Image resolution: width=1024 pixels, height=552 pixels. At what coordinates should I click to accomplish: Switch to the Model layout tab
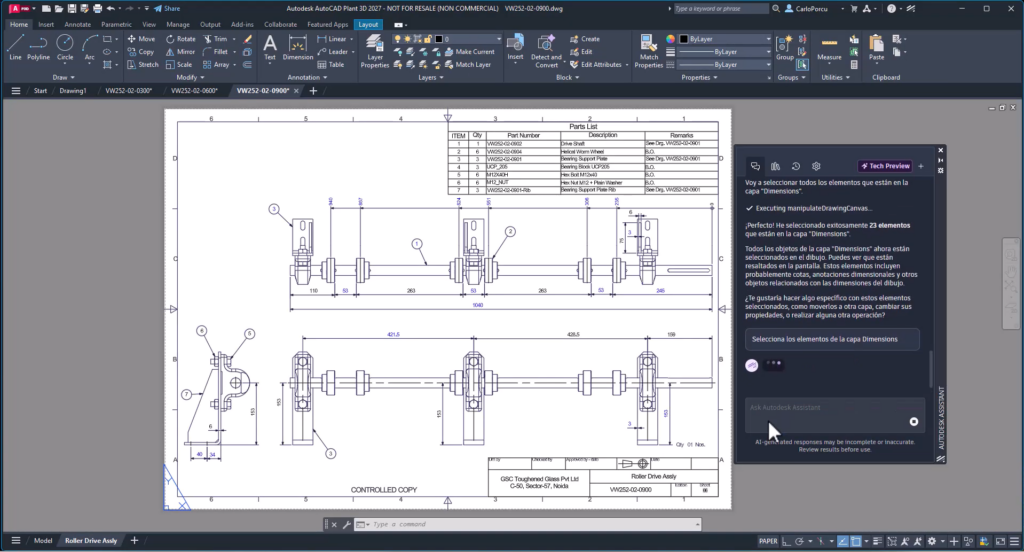[43, 541]
